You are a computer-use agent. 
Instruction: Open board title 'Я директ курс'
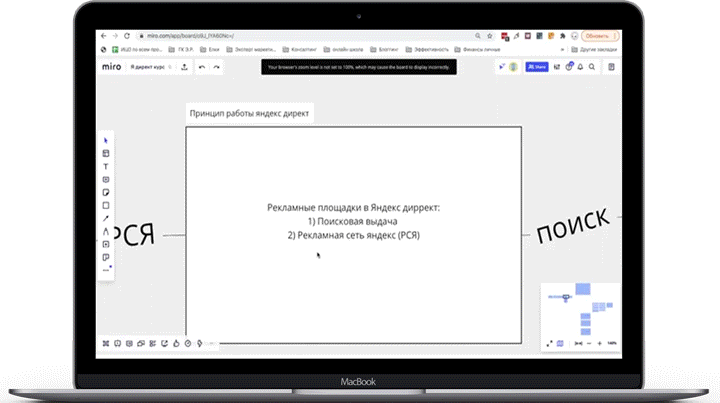(148, 67)
